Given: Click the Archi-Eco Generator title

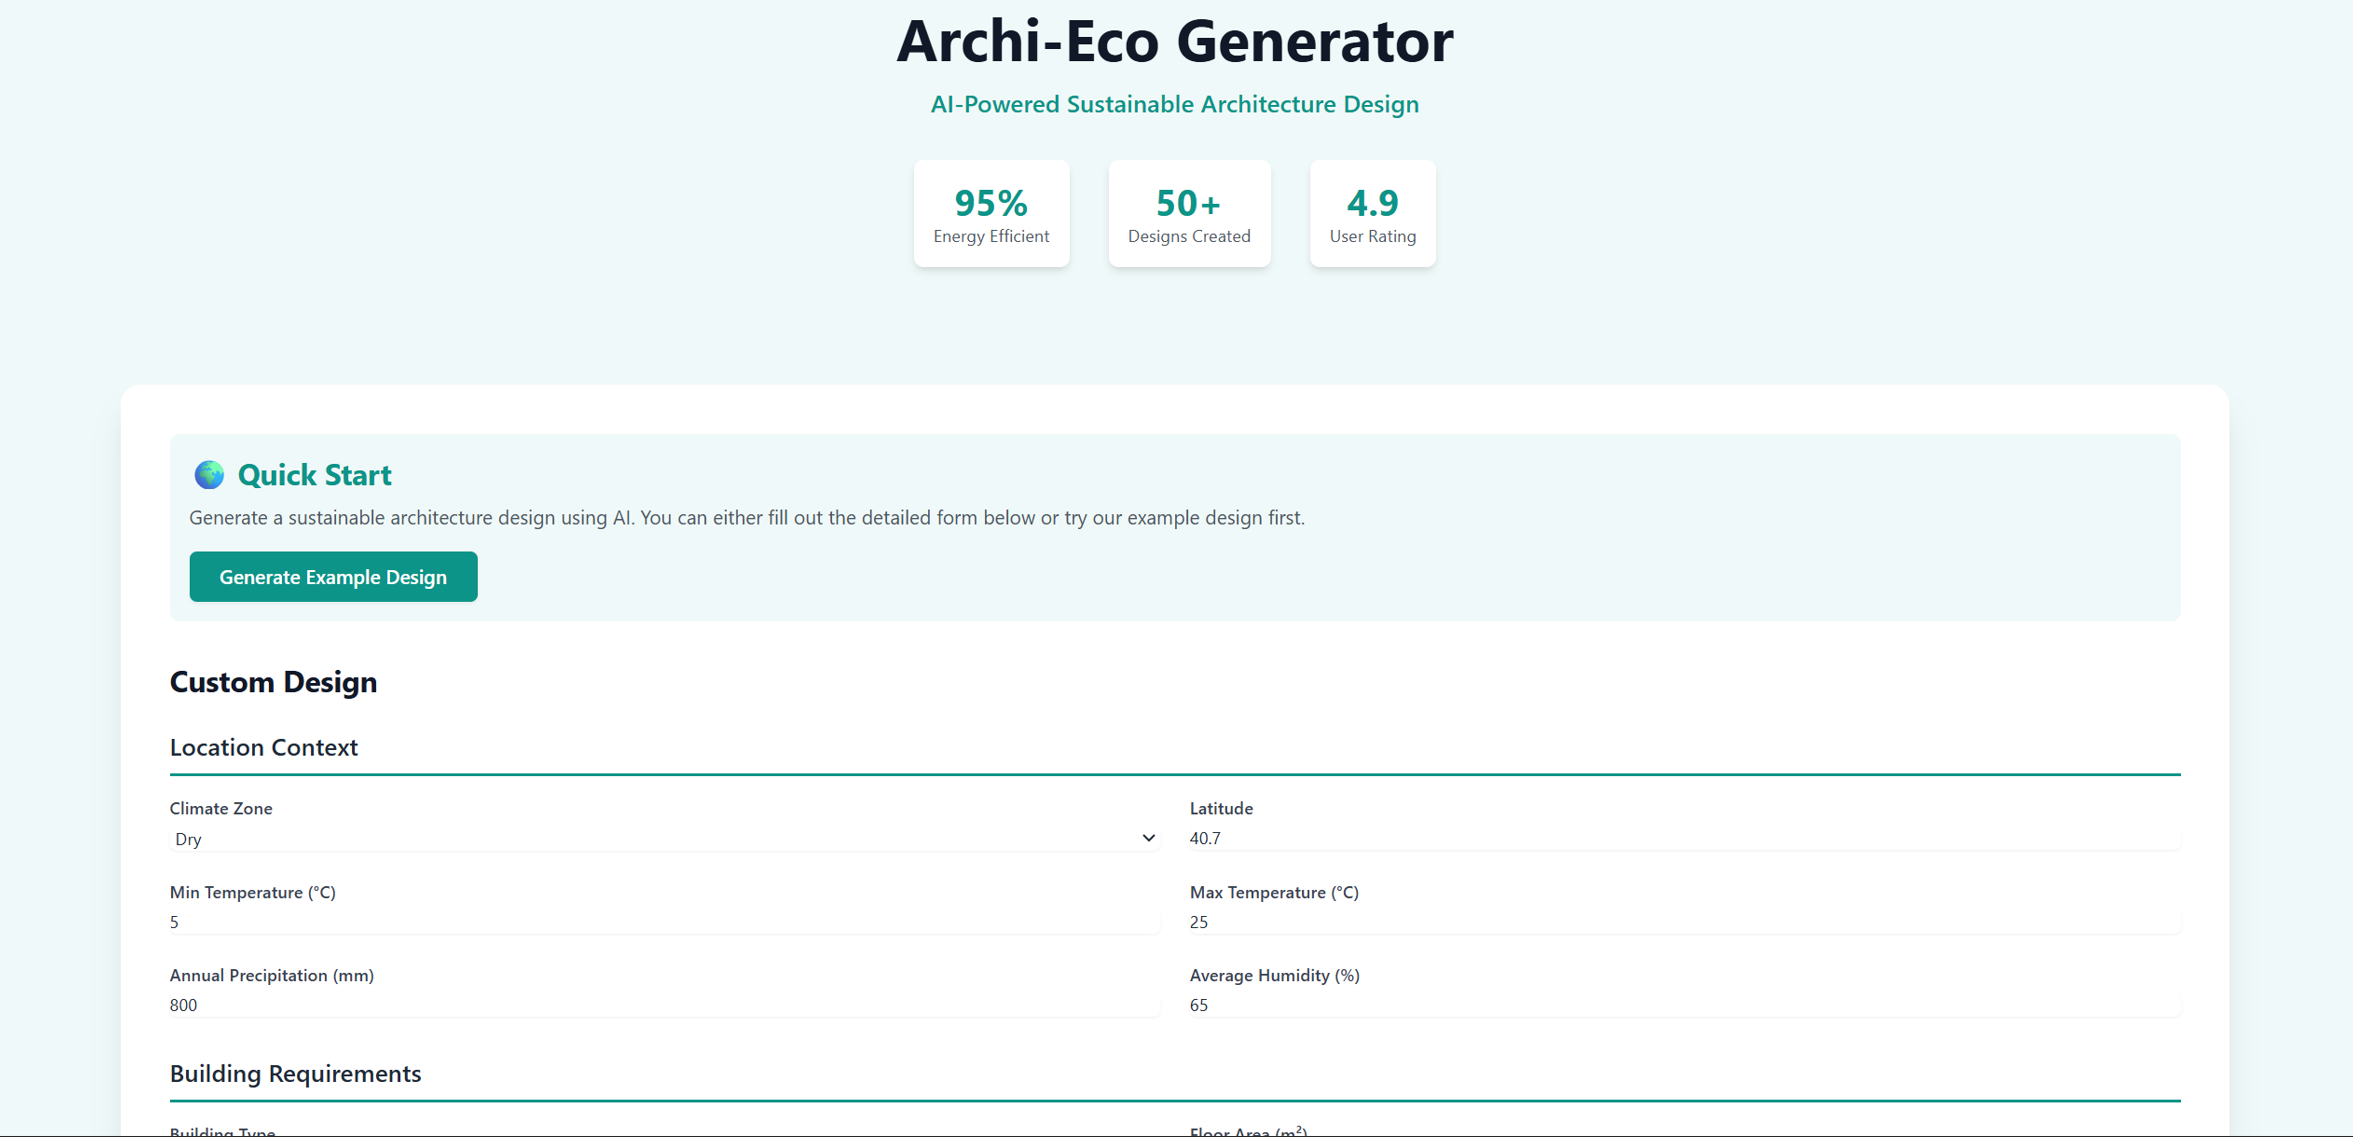Looking at the screenshot, I should click(x=1175, y=42).
